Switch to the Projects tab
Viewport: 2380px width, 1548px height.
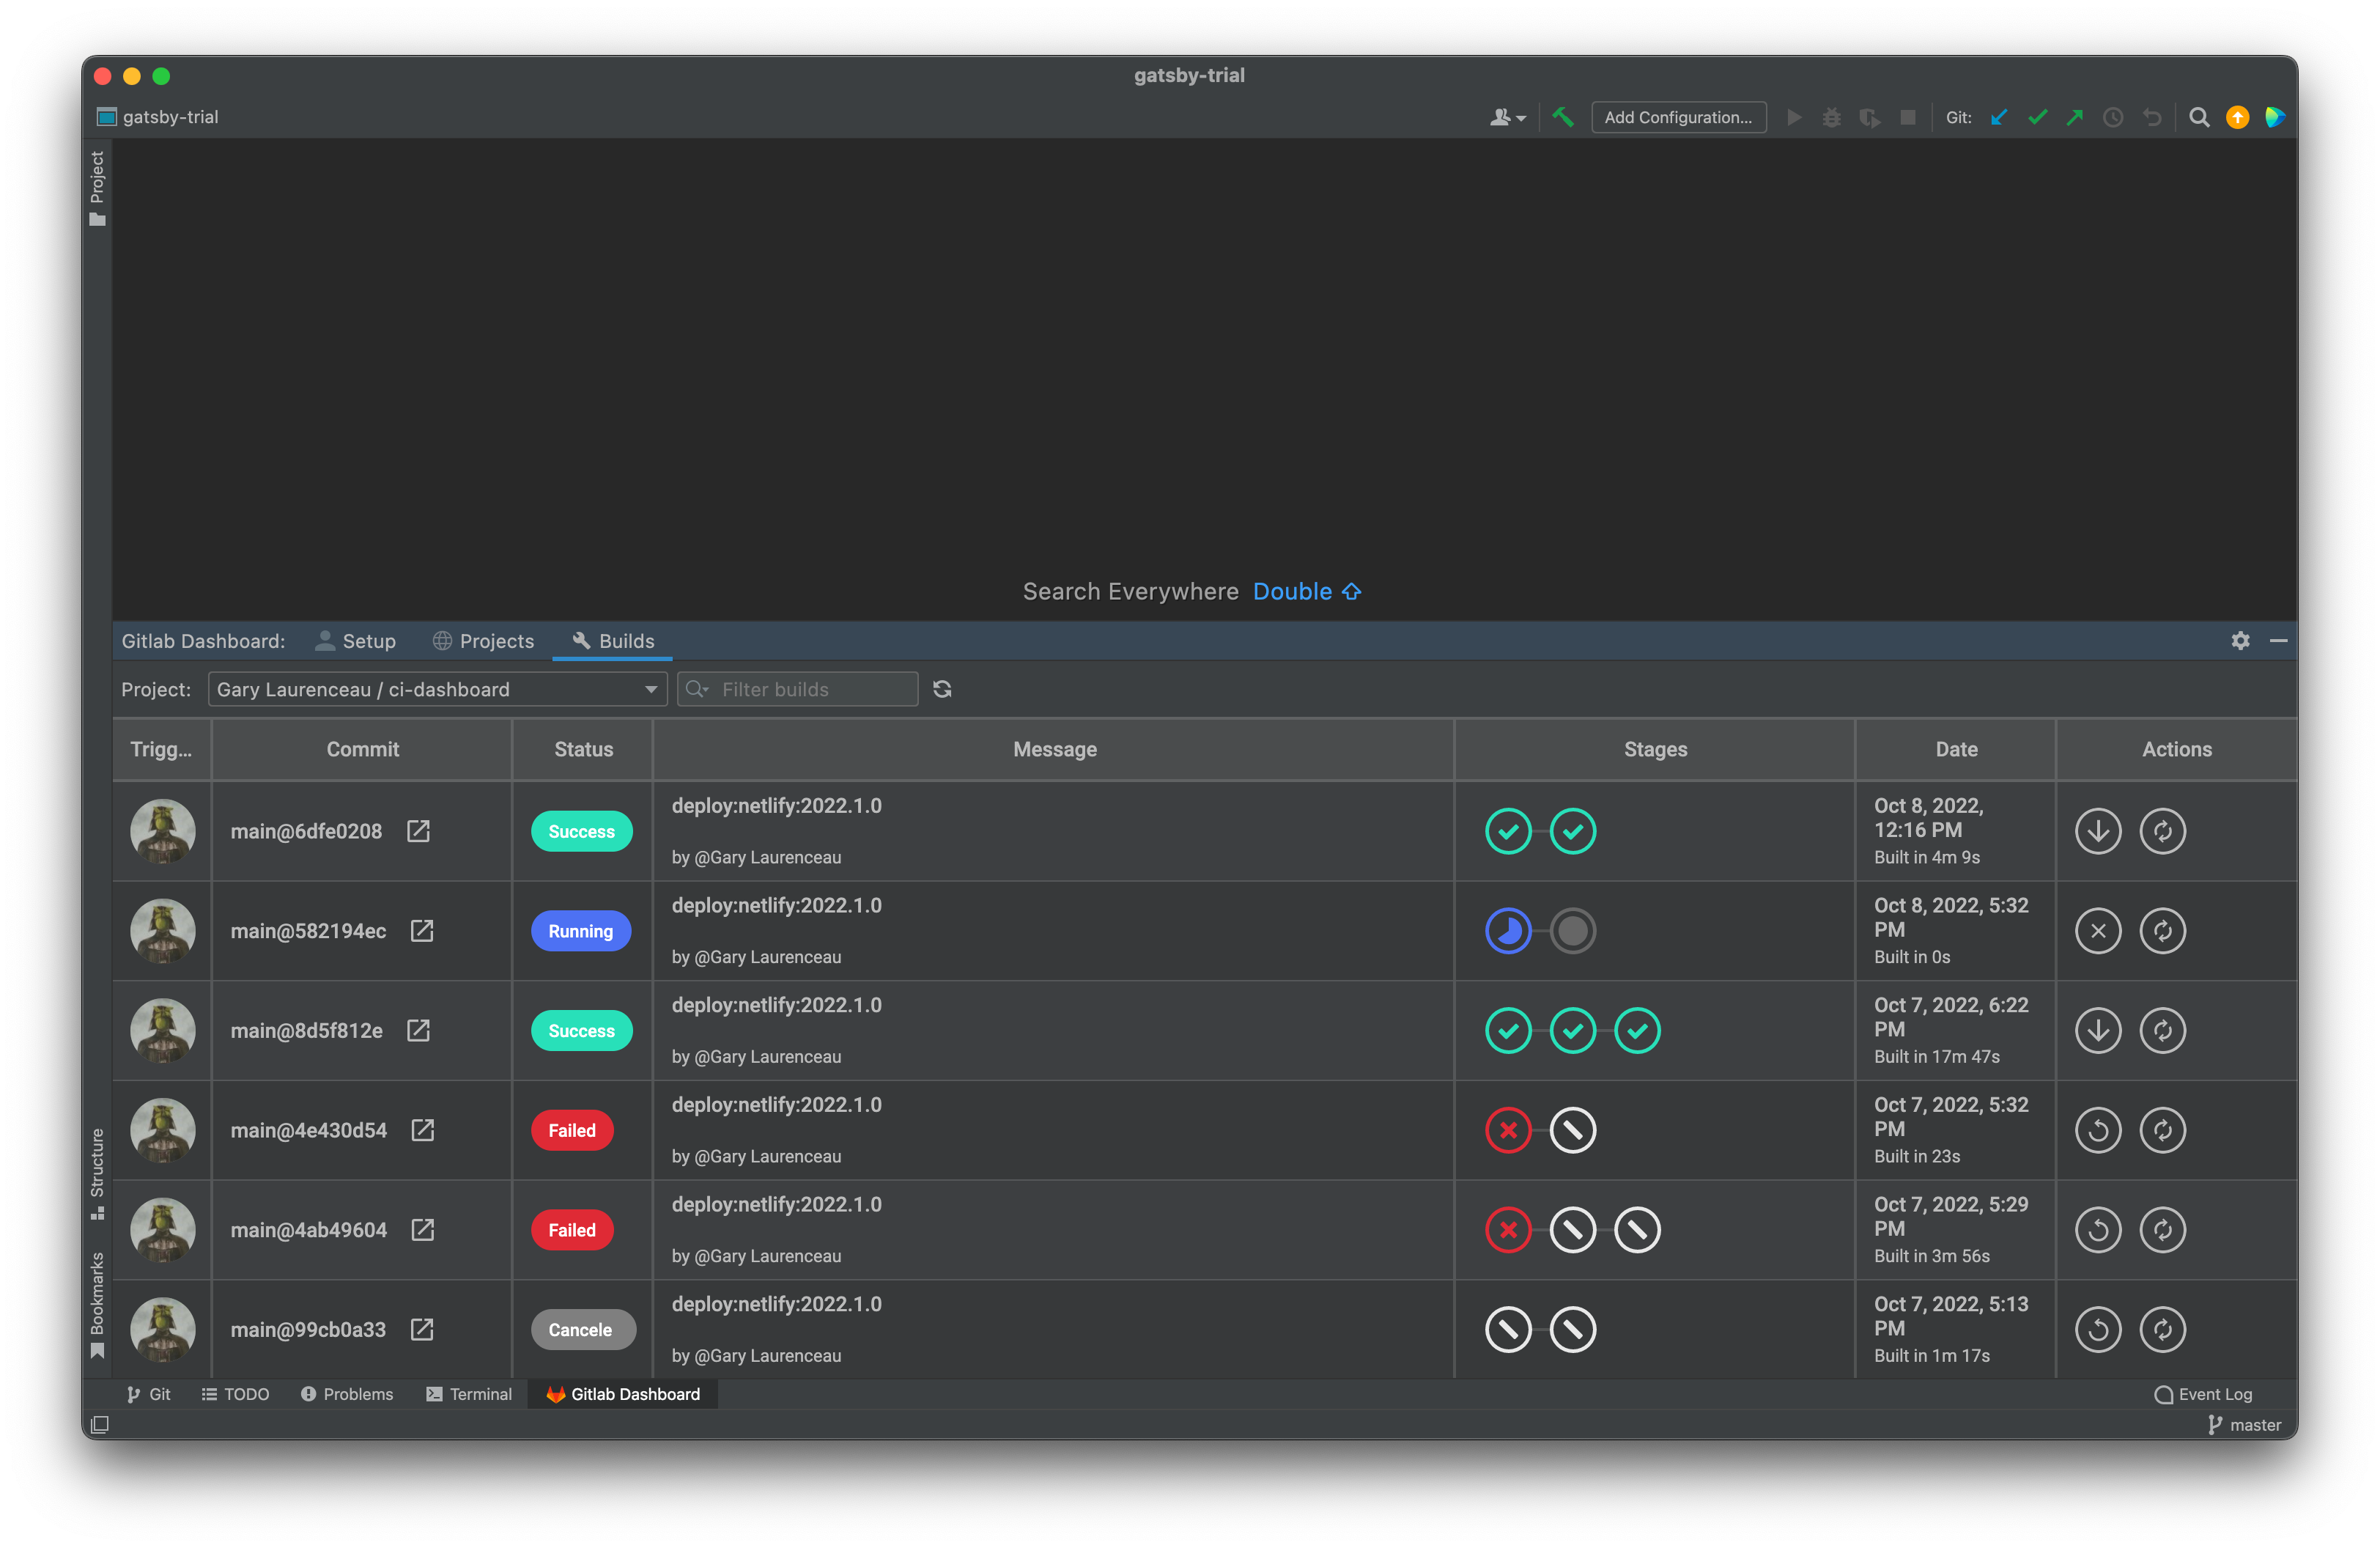click(483, 641)
